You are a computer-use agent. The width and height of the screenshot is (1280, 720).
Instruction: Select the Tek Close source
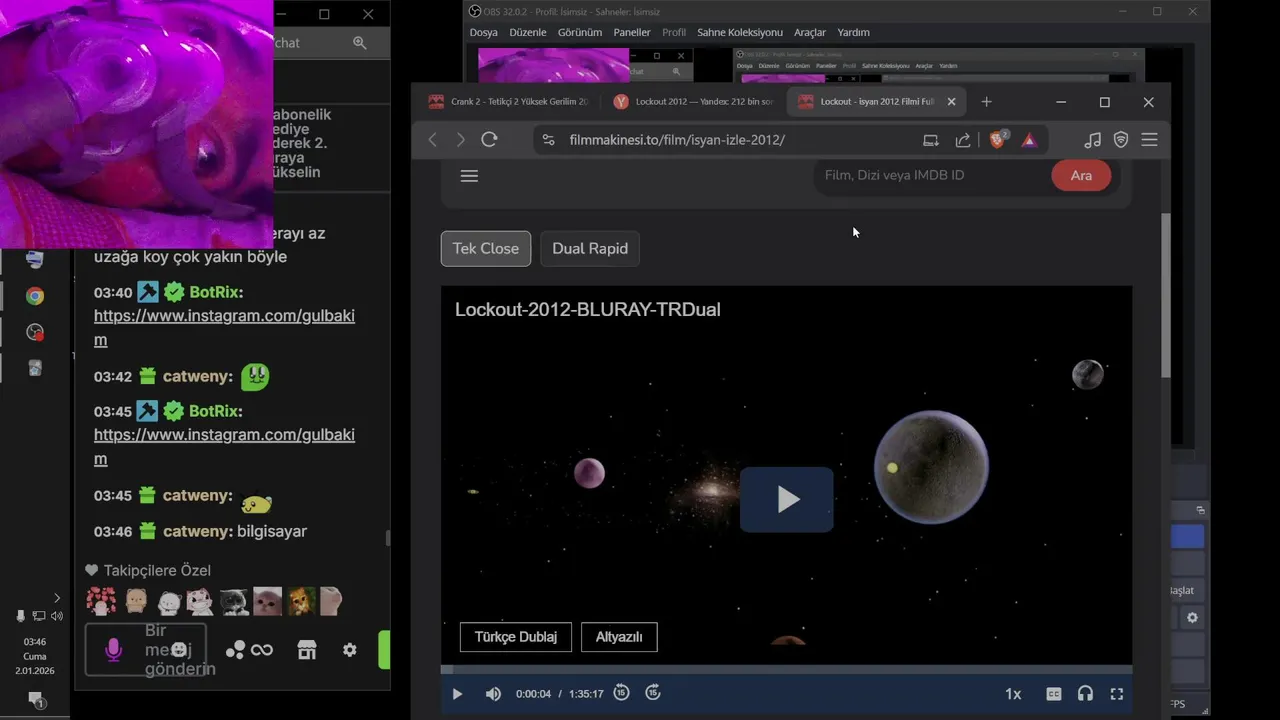point(486,248)
